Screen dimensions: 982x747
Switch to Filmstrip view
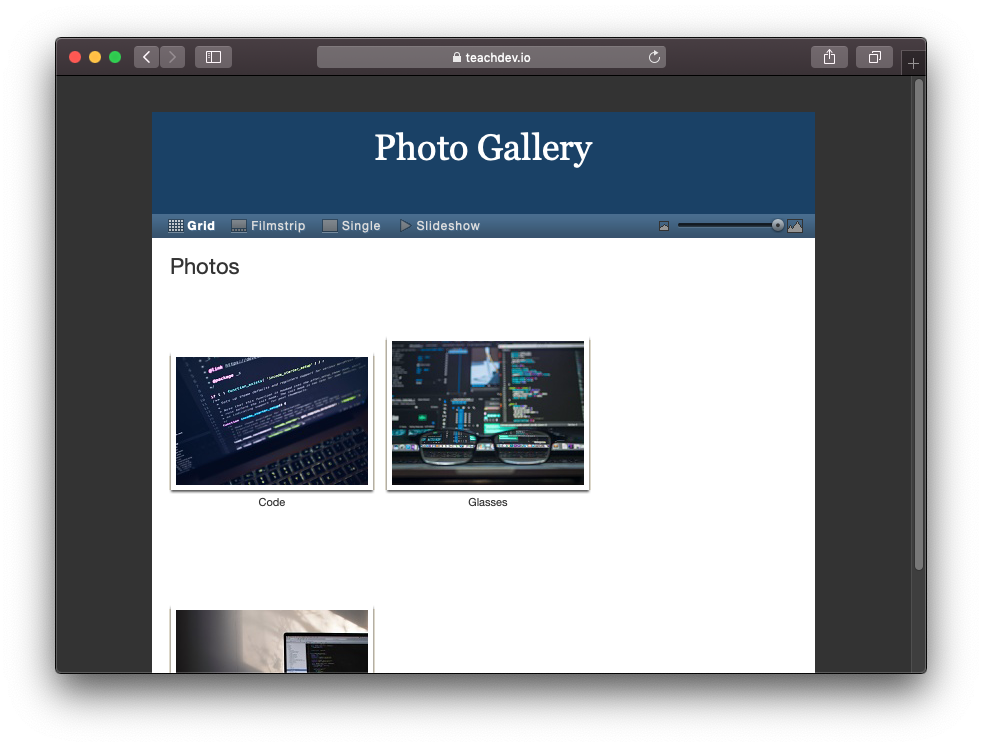coord(268,226)
